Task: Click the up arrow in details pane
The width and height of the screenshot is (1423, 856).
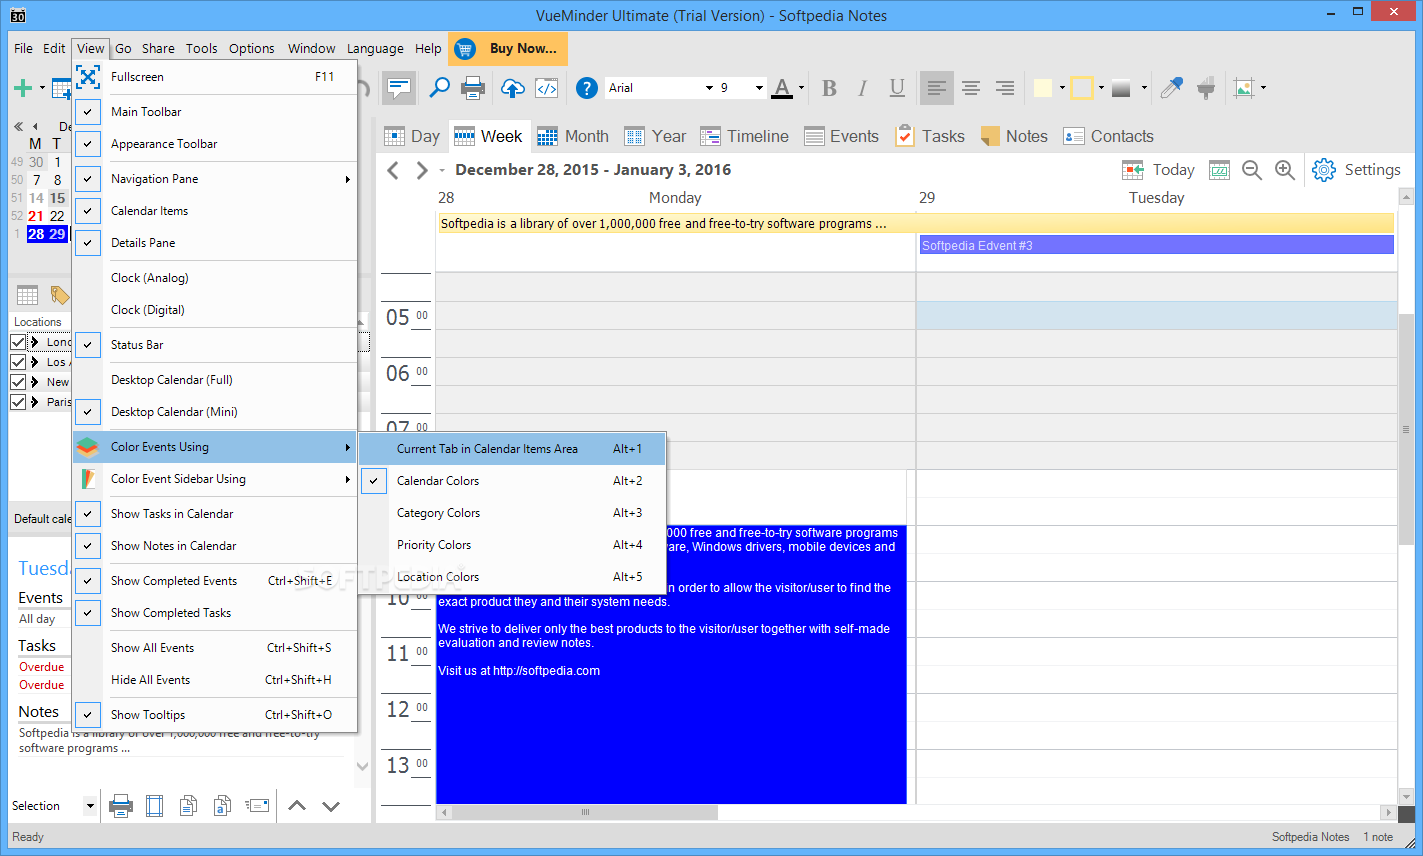Action: click(x=297, y=806)
